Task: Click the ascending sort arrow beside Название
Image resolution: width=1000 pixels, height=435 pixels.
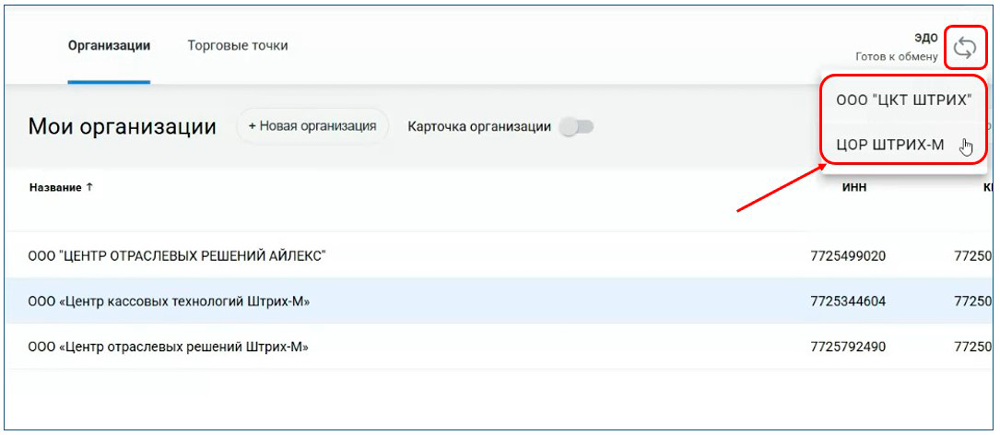Action: [89, 187]
